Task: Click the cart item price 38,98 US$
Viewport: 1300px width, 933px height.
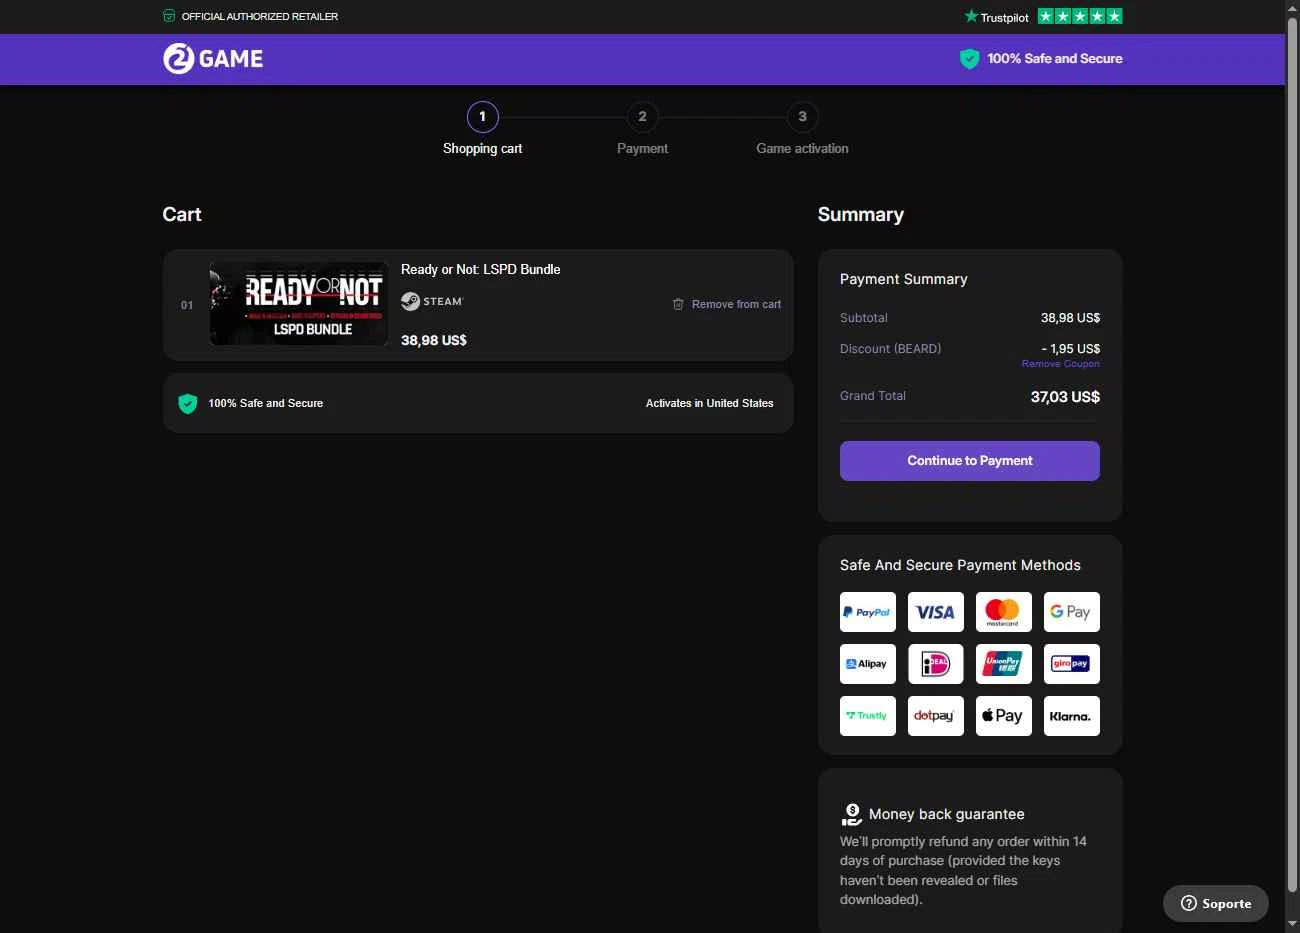Action: point(434,340)
